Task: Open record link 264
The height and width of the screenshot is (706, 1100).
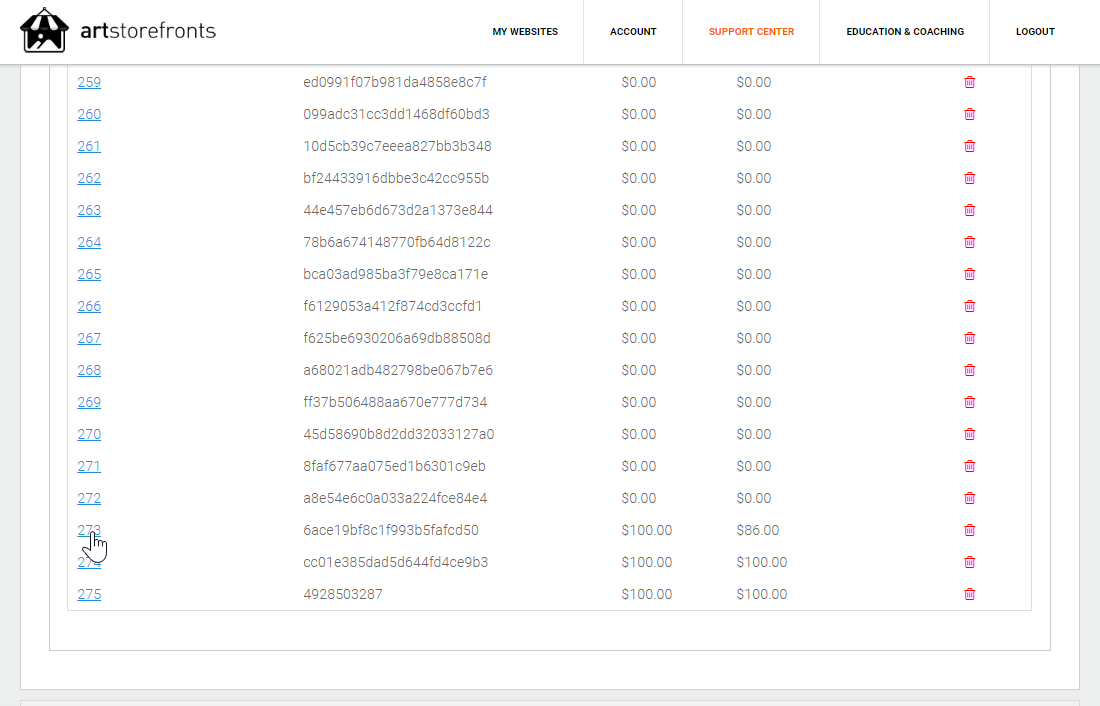Action: tap(89, 242)
